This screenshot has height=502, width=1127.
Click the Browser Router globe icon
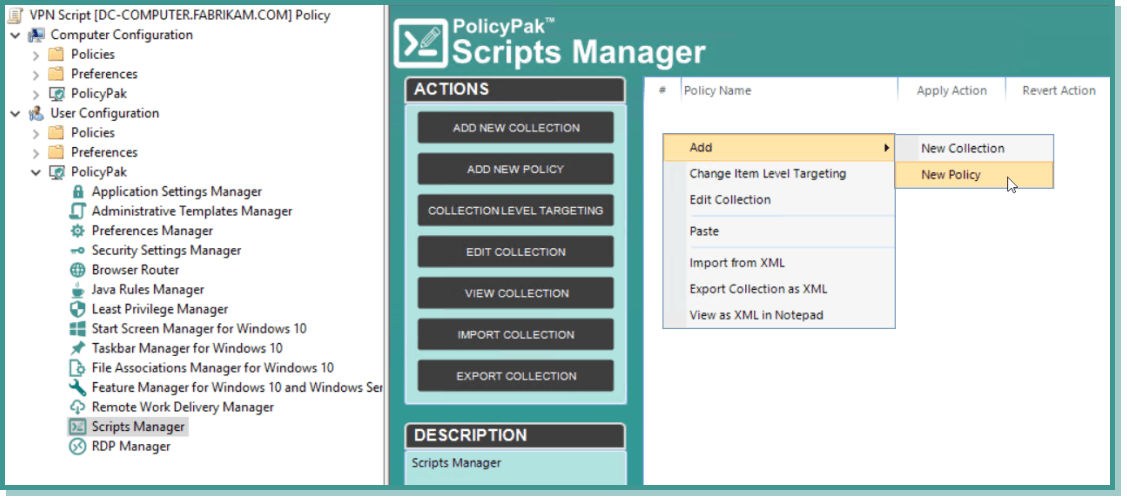click(78, 270)
